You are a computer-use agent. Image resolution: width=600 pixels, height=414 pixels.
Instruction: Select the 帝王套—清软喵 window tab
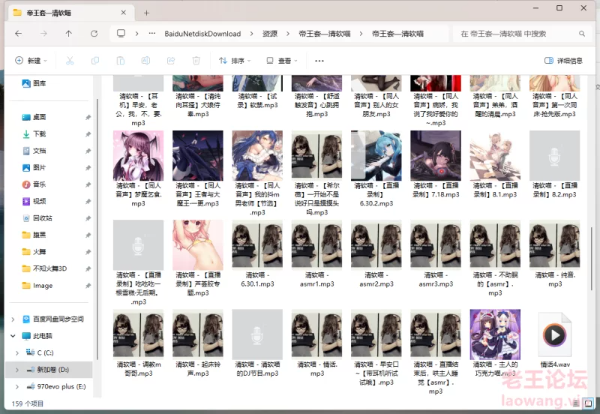[x=70, y=13]
